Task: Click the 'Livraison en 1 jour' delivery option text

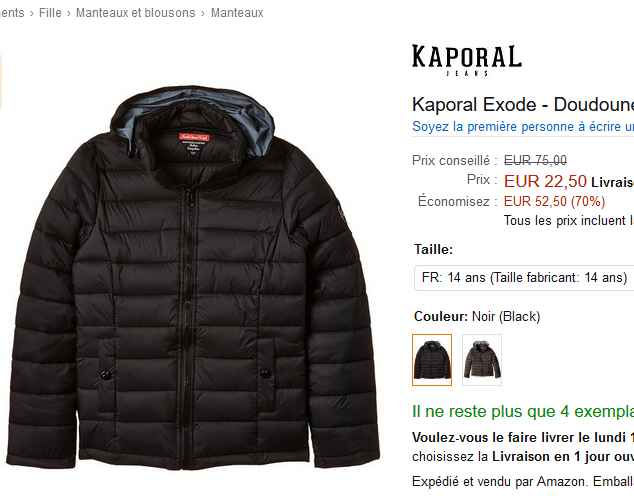Action: (x=563, y=457)
